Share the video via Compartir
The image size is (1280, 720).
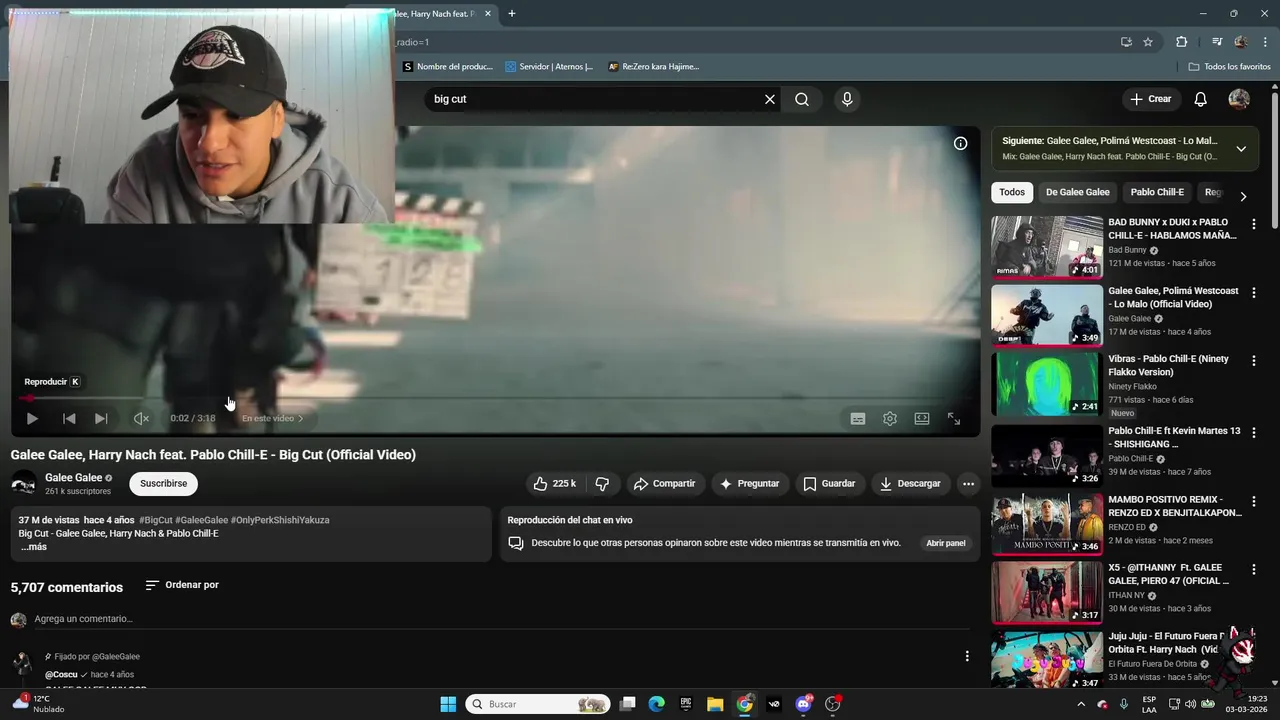[x=664, y=484]
